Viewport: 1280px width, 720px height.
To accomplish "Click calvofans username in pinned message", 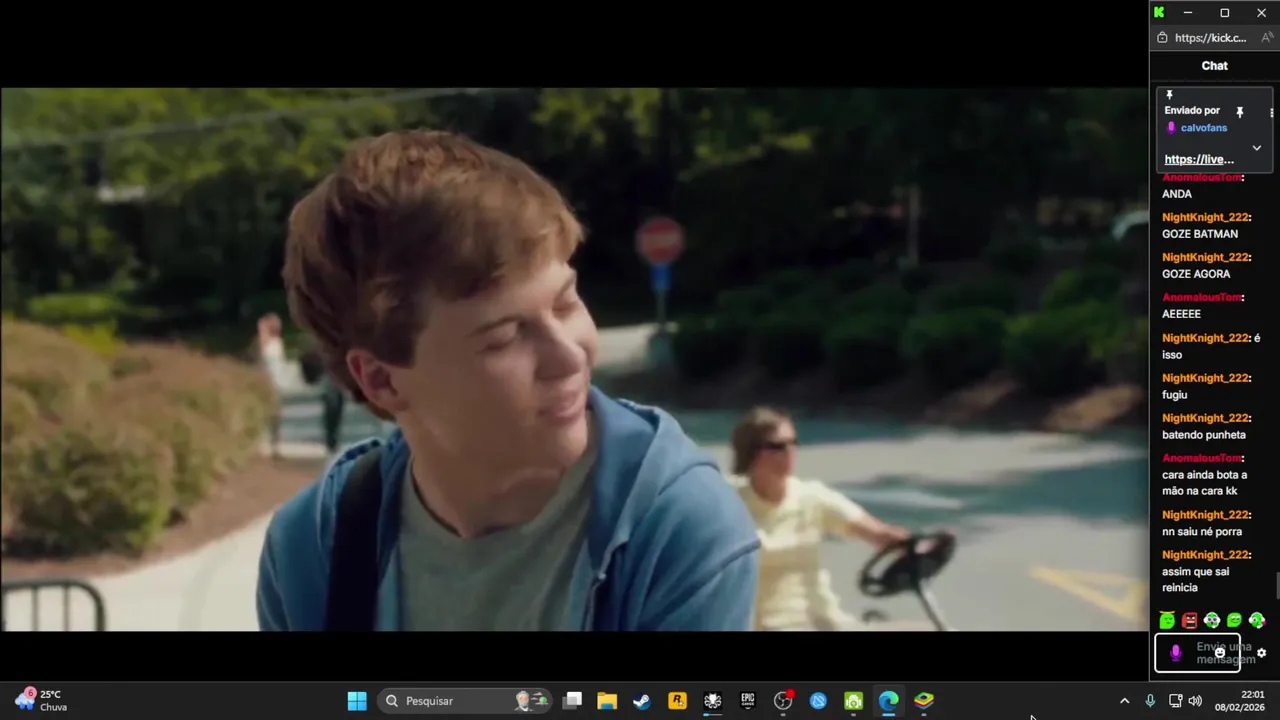I will point(1204,128).
